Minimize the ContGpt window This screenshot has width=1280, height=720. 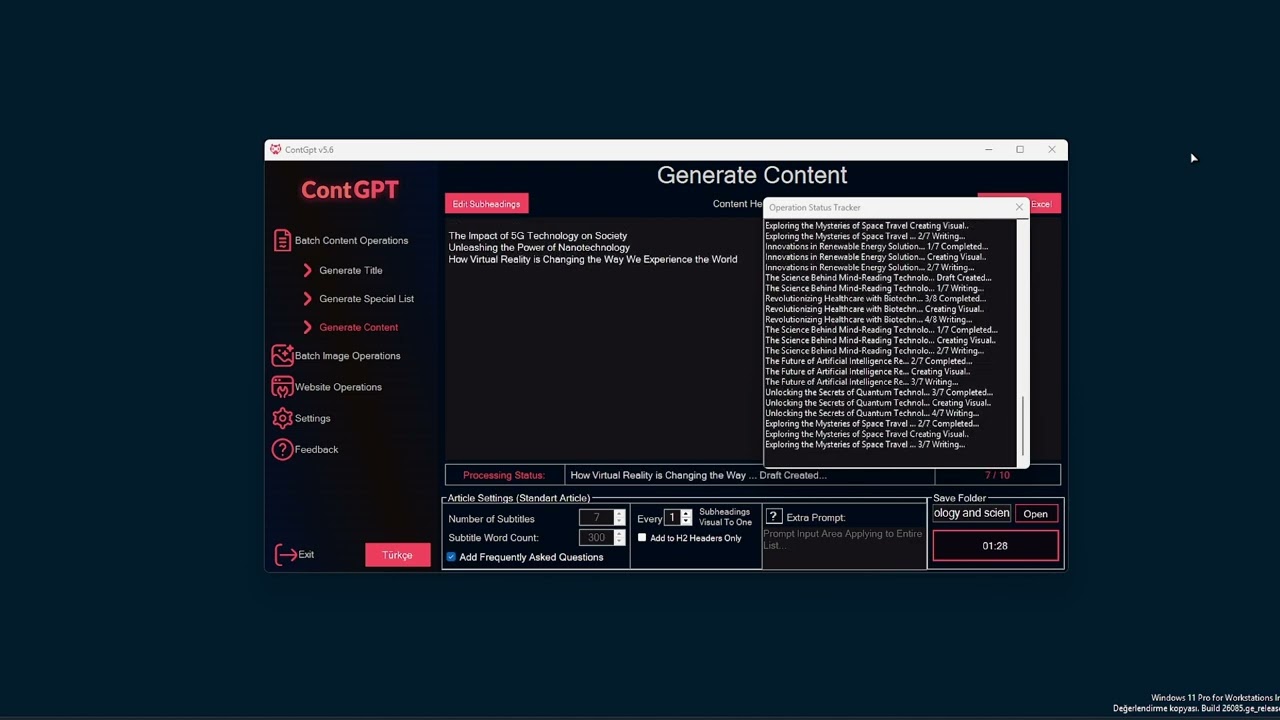[x=988, y=150]
